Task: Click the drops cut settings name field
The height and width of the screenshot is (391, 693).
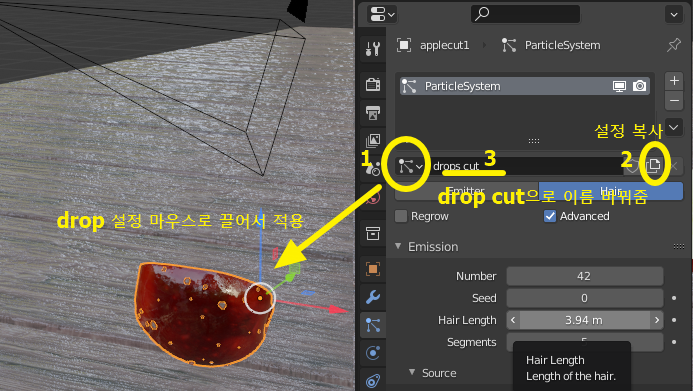Action: coord(525,166)
